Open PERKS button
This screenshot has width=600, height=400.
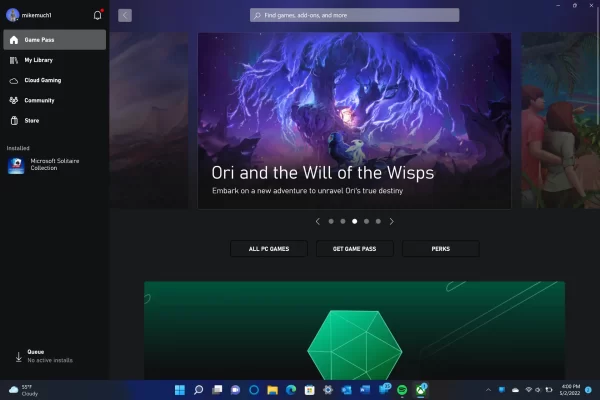(440, 249)
